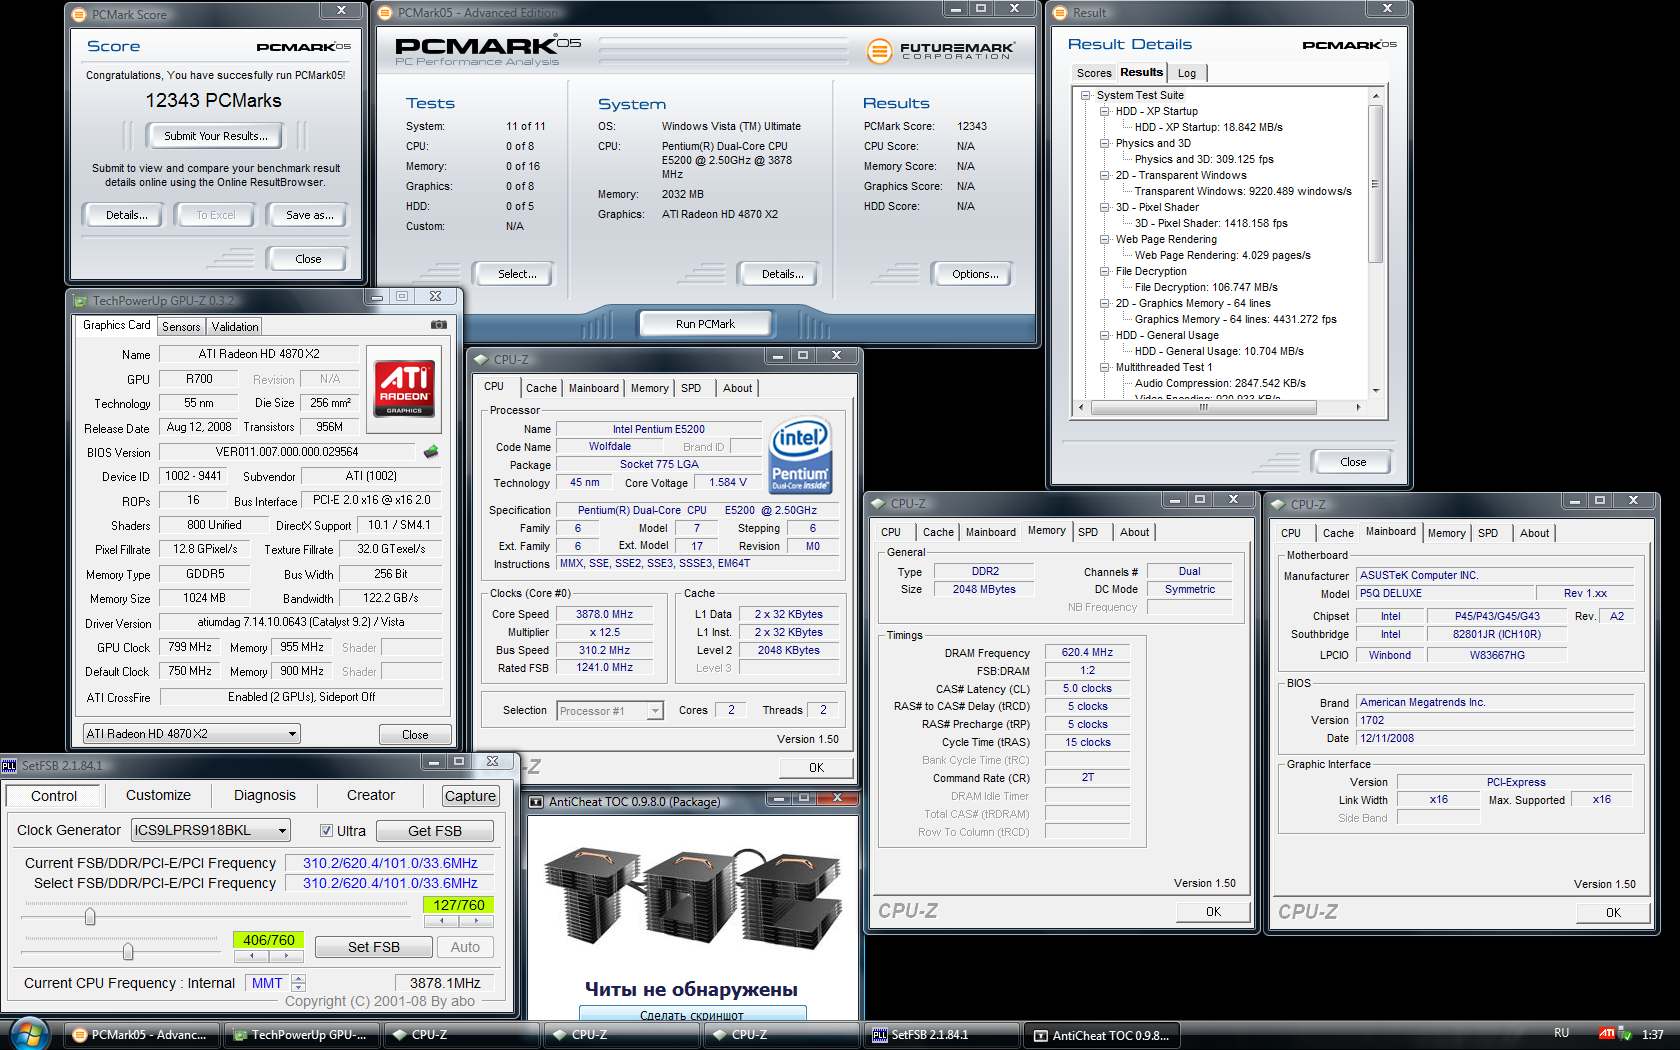Click the Get FSB button
The height and width of the screenshot is (1050, 1680).
pos(435,831)
